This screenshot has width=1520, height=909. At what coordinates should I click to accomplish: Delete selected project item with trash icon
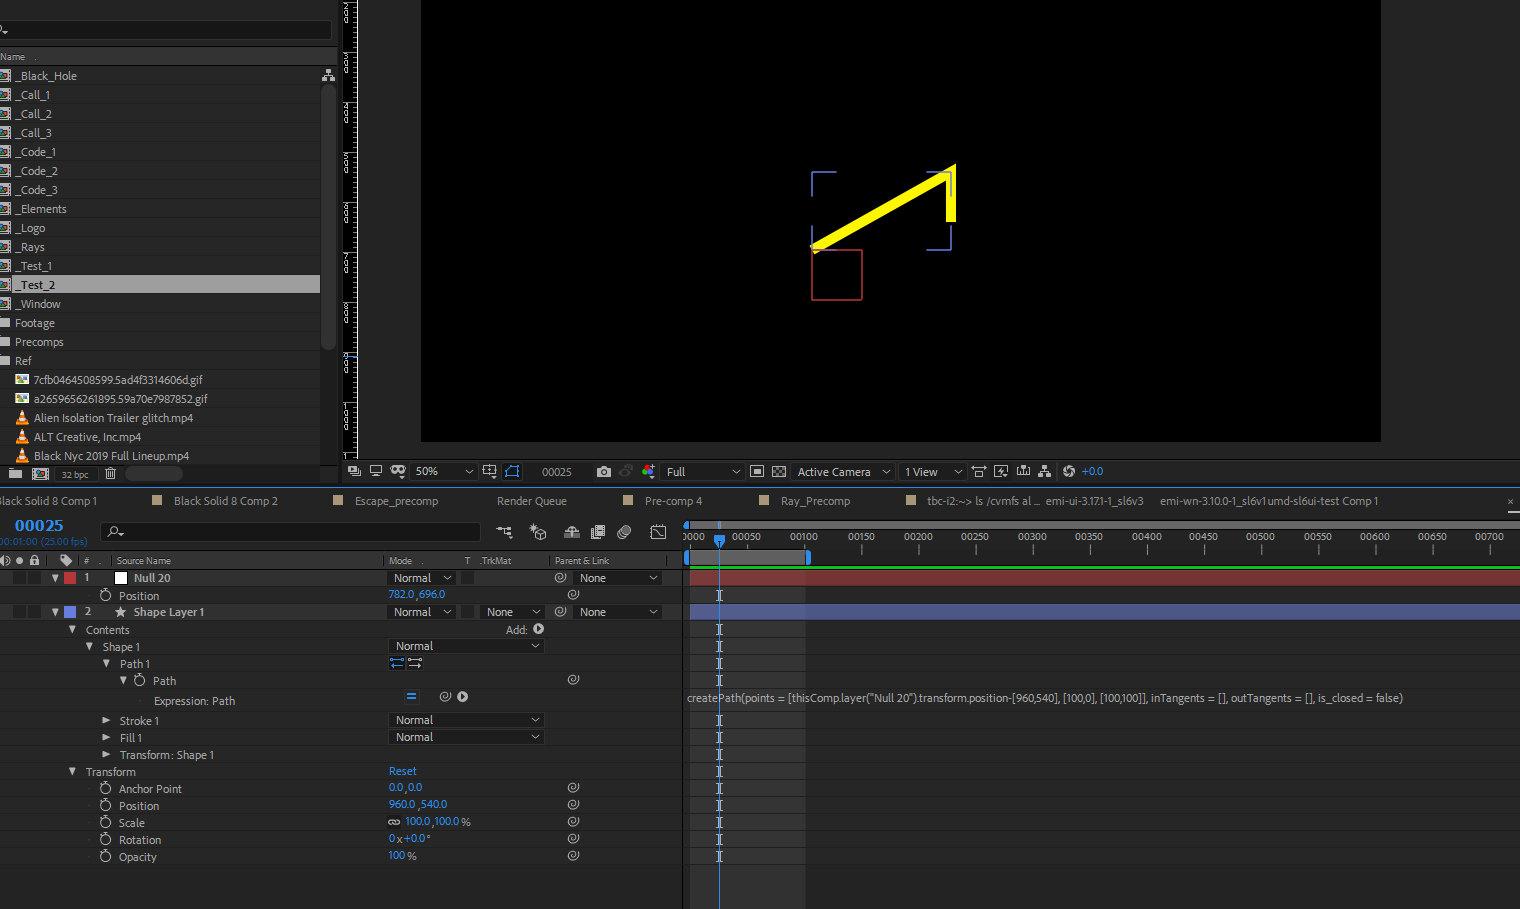click(111, 474)
